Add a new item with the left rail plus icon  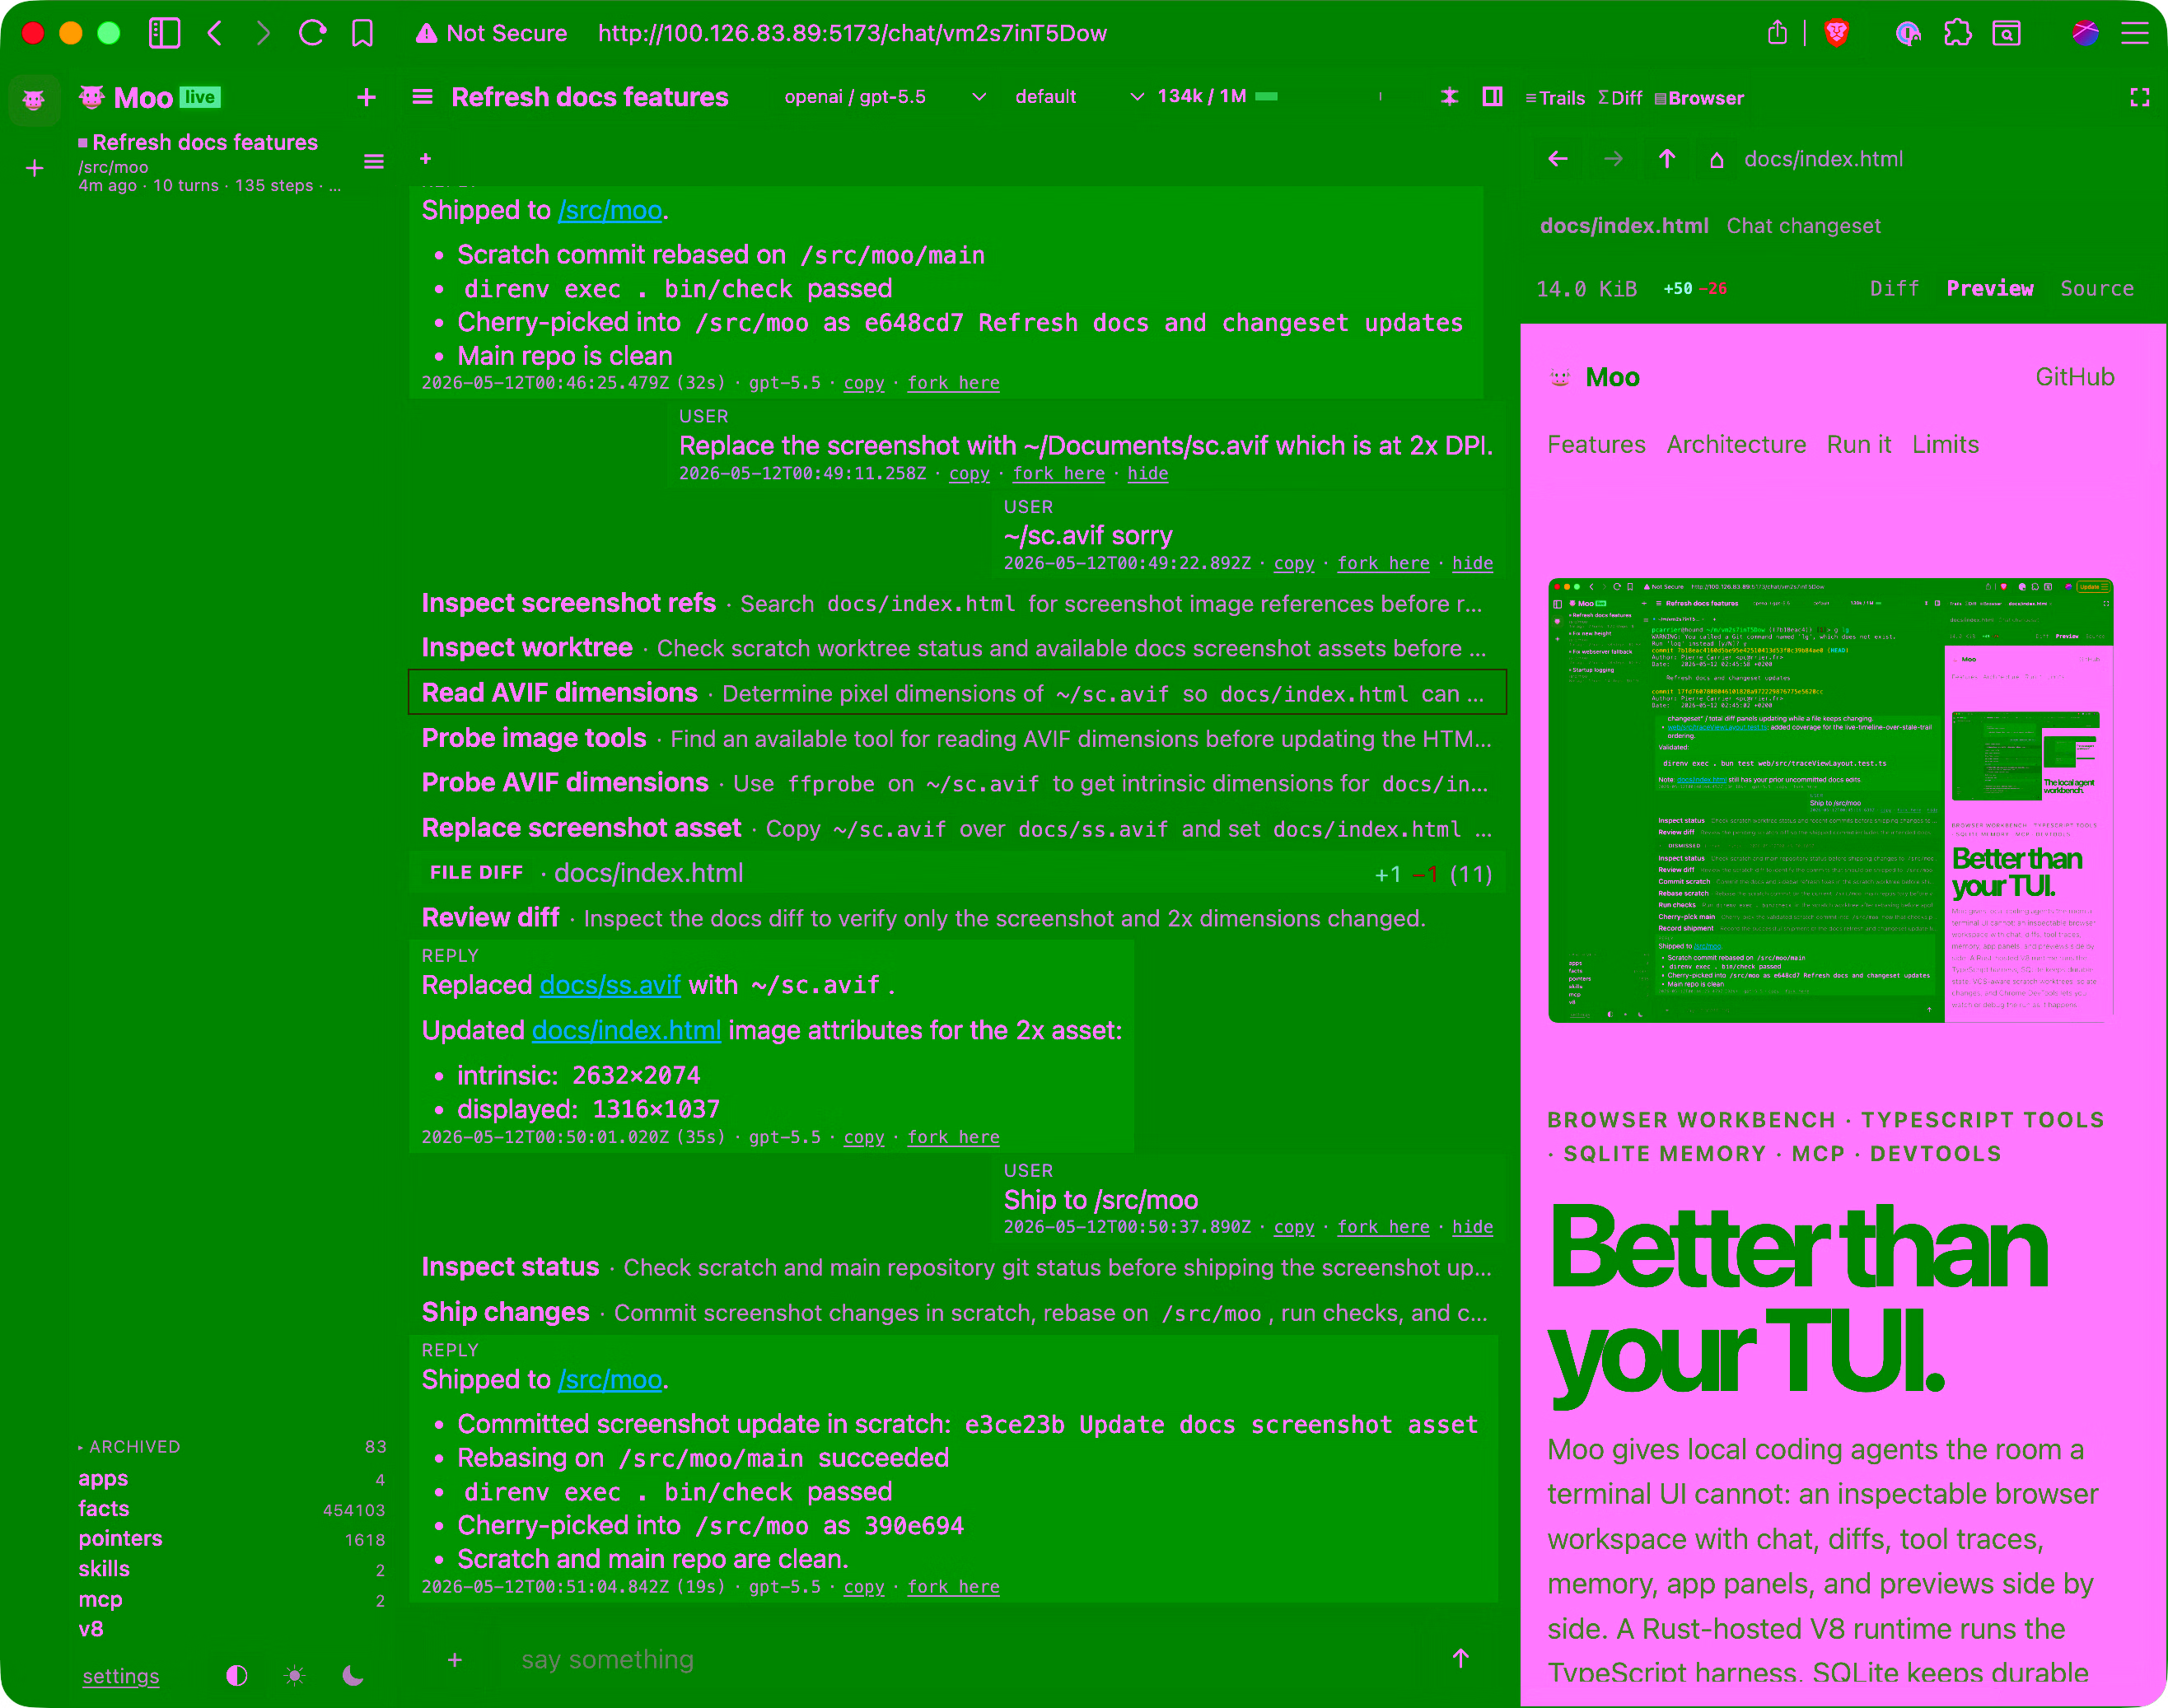35,168
